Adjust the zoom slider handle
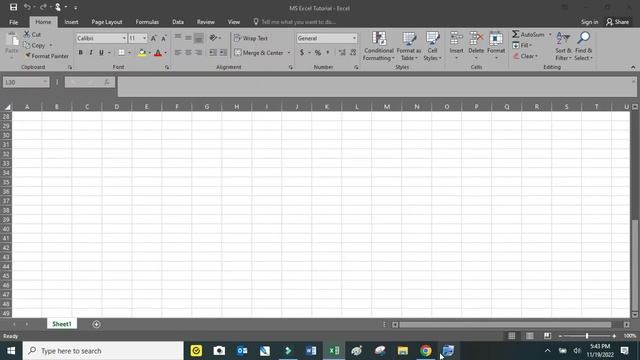The image size is (640, 360). coord(587,336)
